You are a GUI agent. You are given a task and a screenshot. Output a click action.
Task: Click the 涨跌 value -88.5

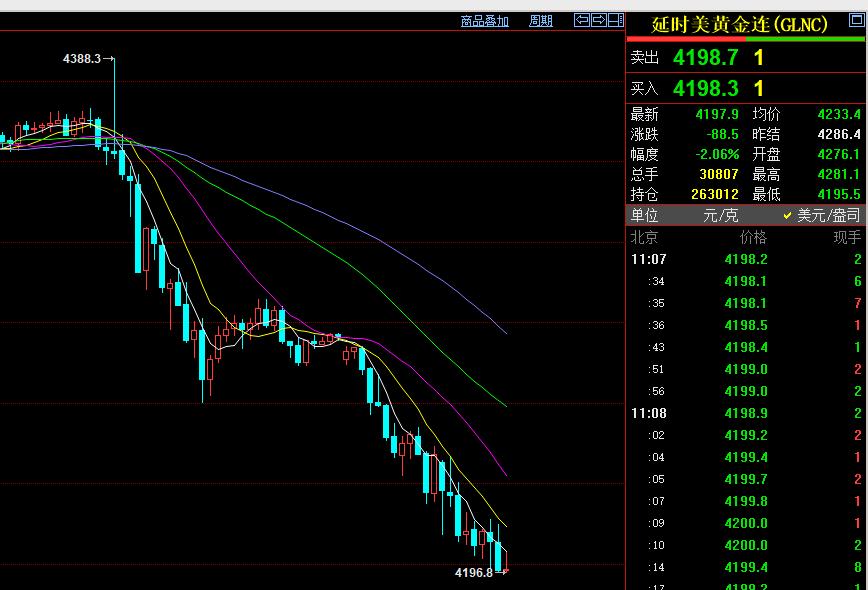pos(722,134)
